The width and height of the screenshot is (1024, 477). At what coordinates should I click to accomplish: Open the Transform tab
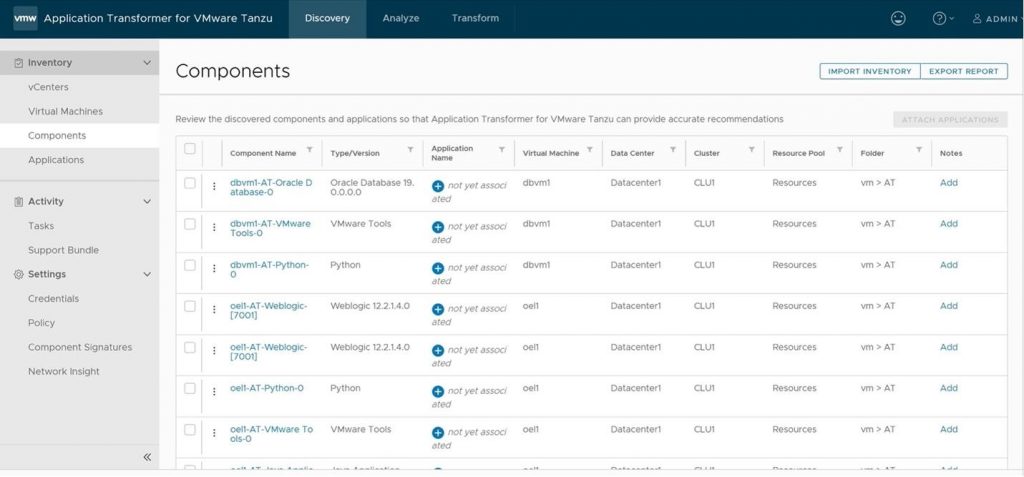click(475, 18)
